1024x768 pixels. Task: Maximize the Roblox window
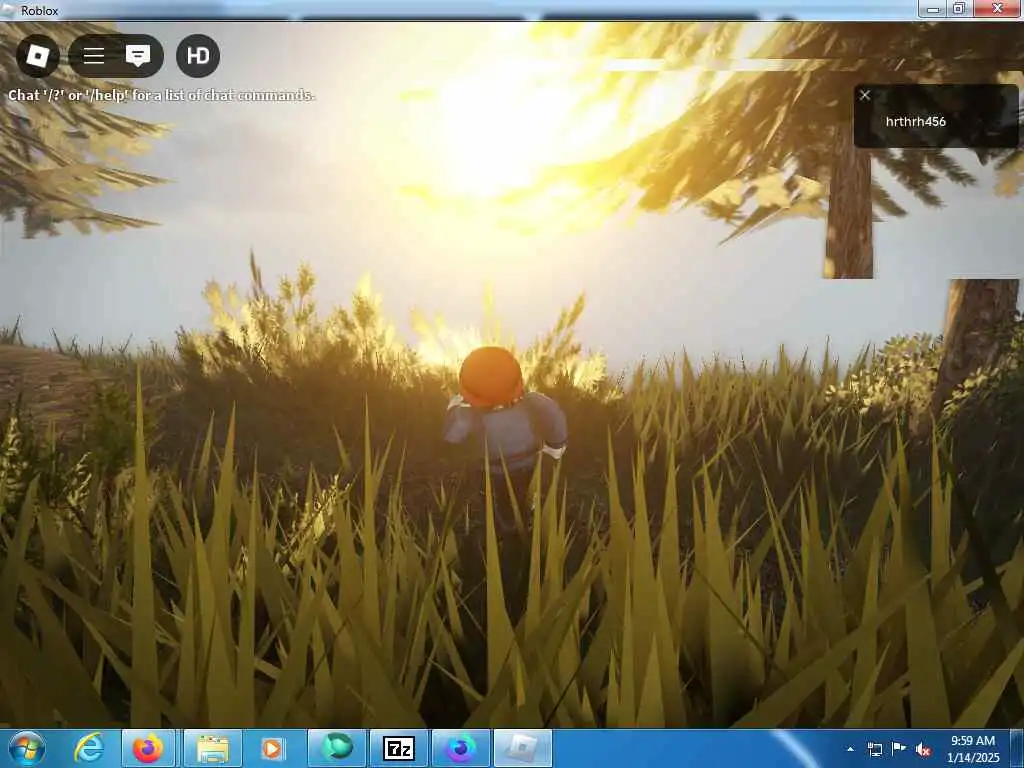click(x=959, y=9)
